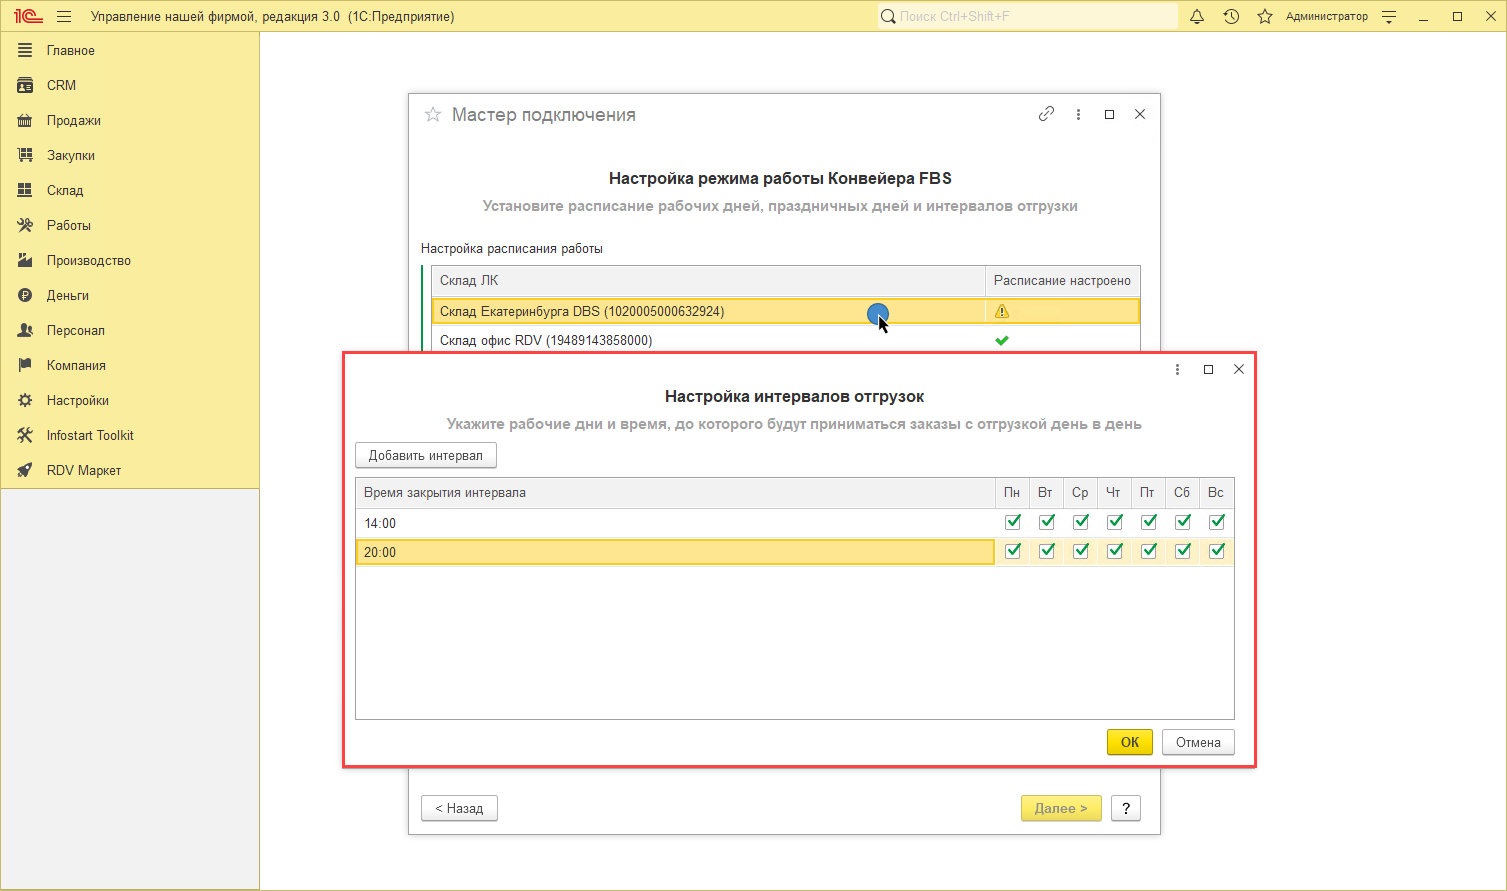Viewport: 1507px width, 891px height.
Task: Uncheck Пн for 20:00 interval
Action: pos(1013,551)
